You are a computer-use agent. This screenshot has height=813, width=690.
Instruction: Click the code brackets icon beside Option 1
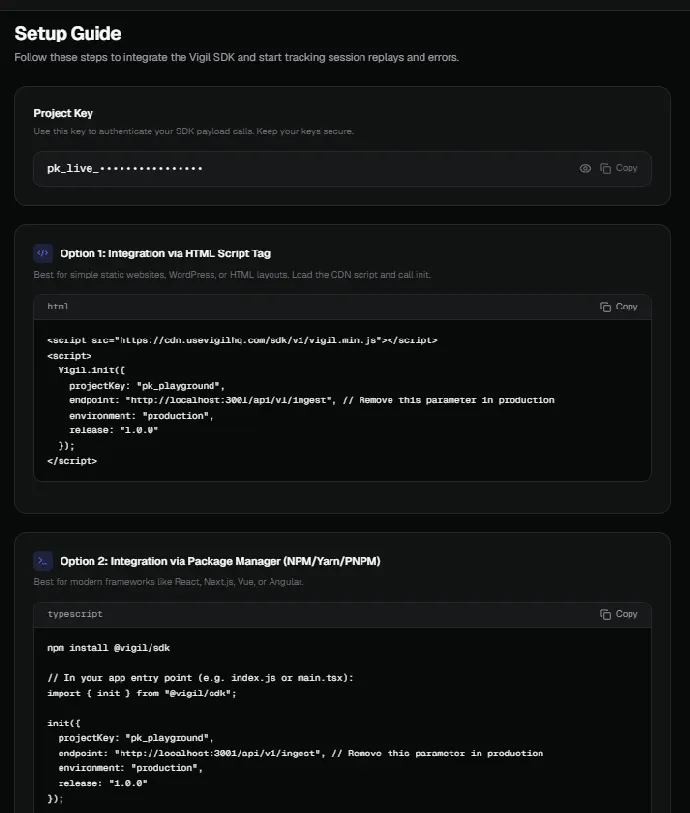point(43,254)
